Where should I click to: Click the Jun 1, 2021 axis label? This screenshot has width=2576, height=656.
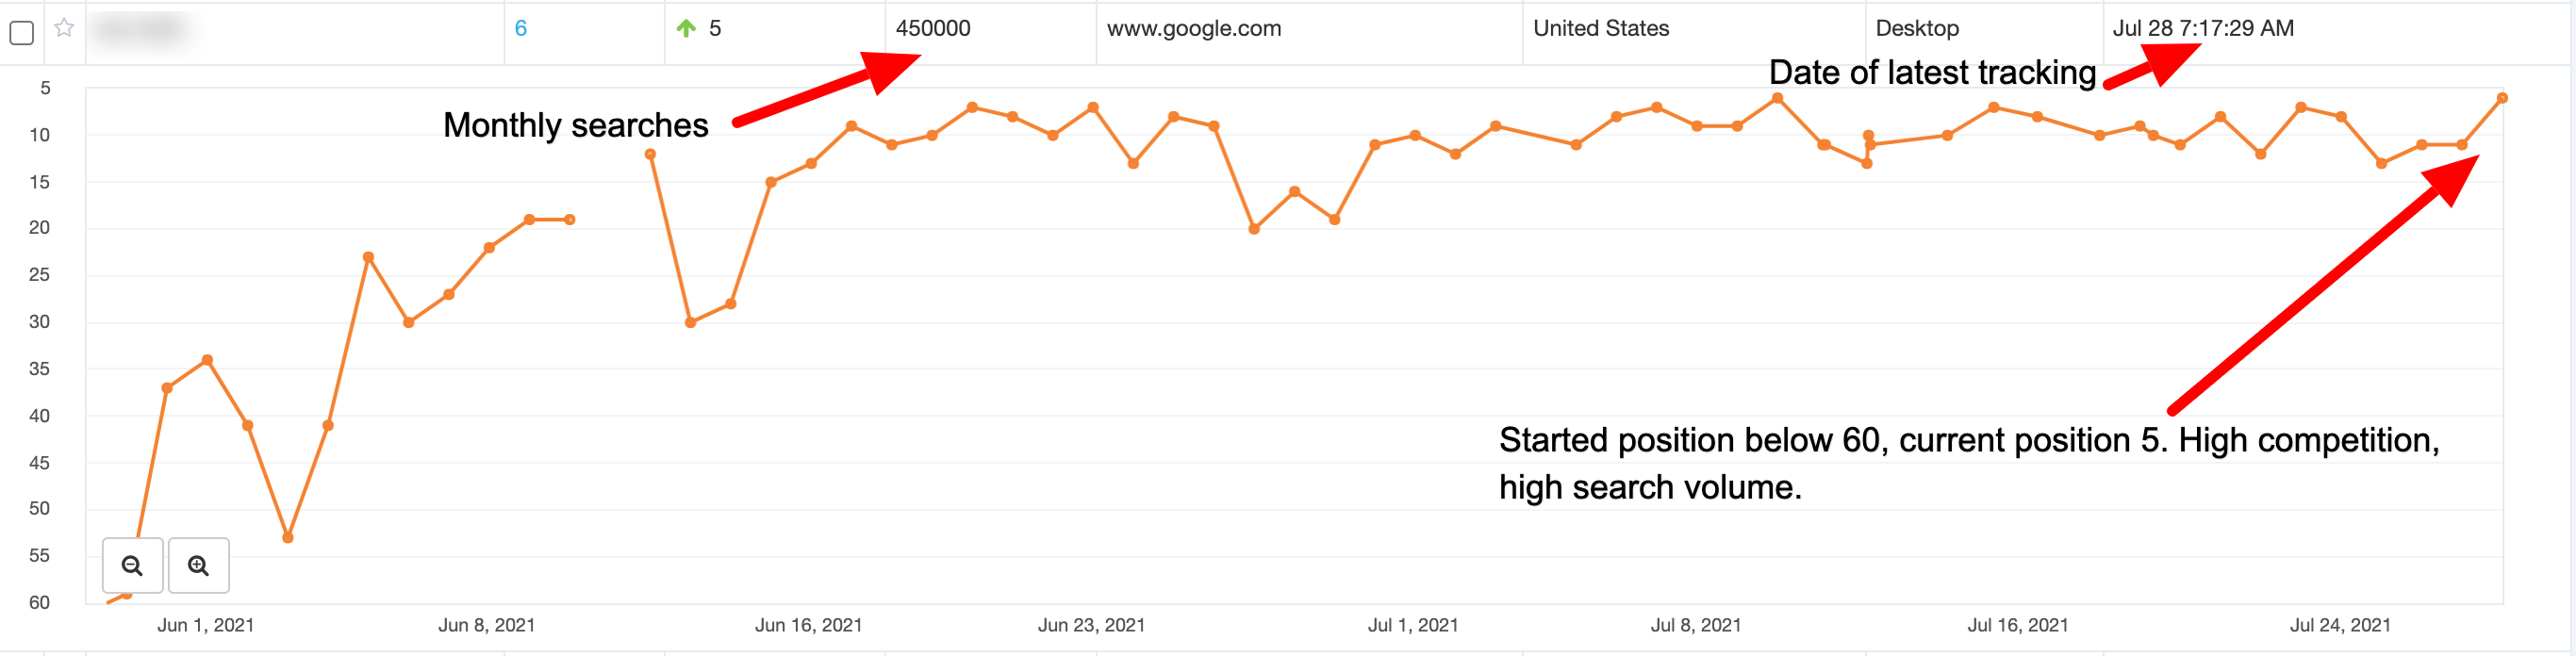[205, 625]
